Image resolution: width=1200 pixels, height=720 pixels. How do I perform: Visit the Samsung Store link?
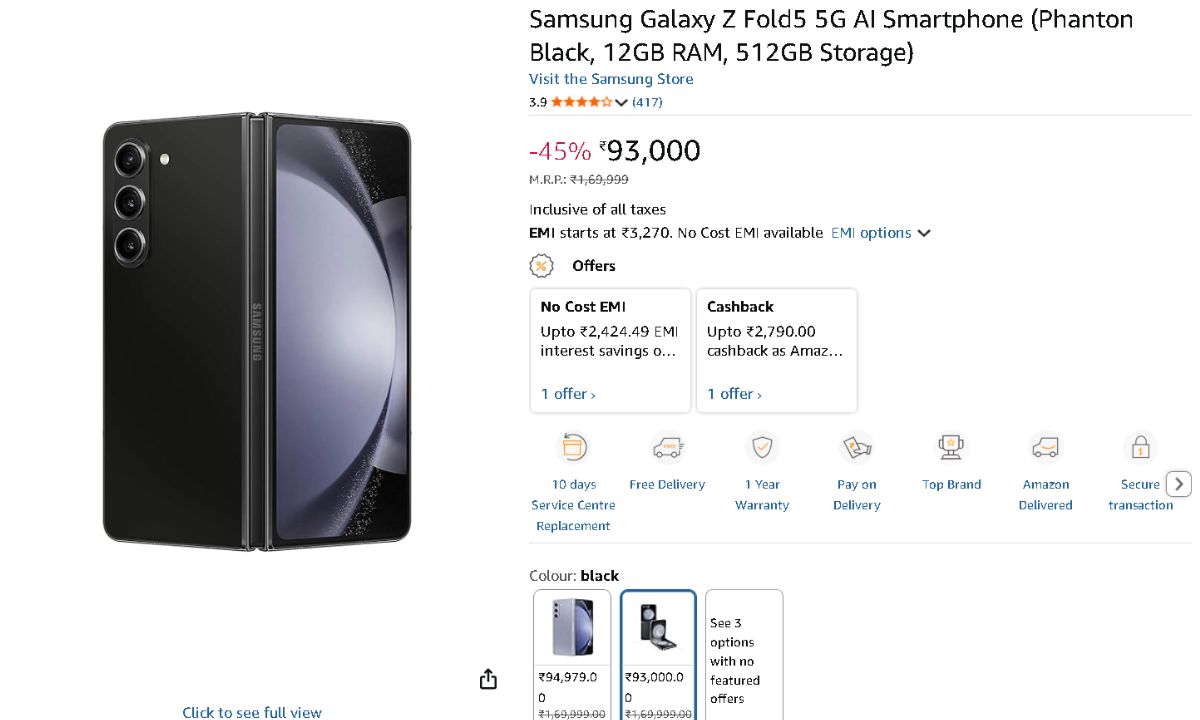[611, 79]
